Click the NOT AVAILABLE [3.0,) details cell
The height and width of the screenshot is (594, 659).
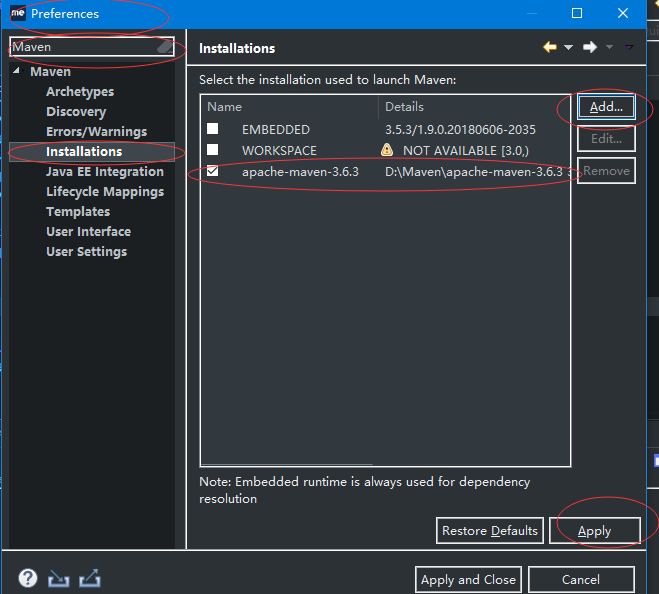tap(466, 150)
